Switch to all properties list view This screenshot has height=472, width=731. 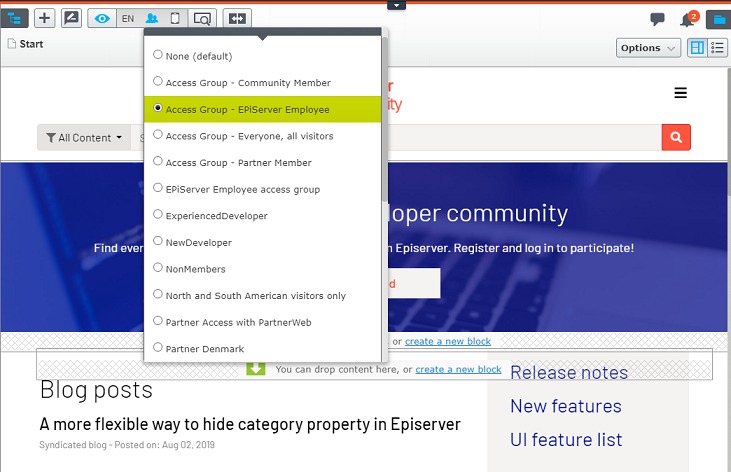pos(717,48)
